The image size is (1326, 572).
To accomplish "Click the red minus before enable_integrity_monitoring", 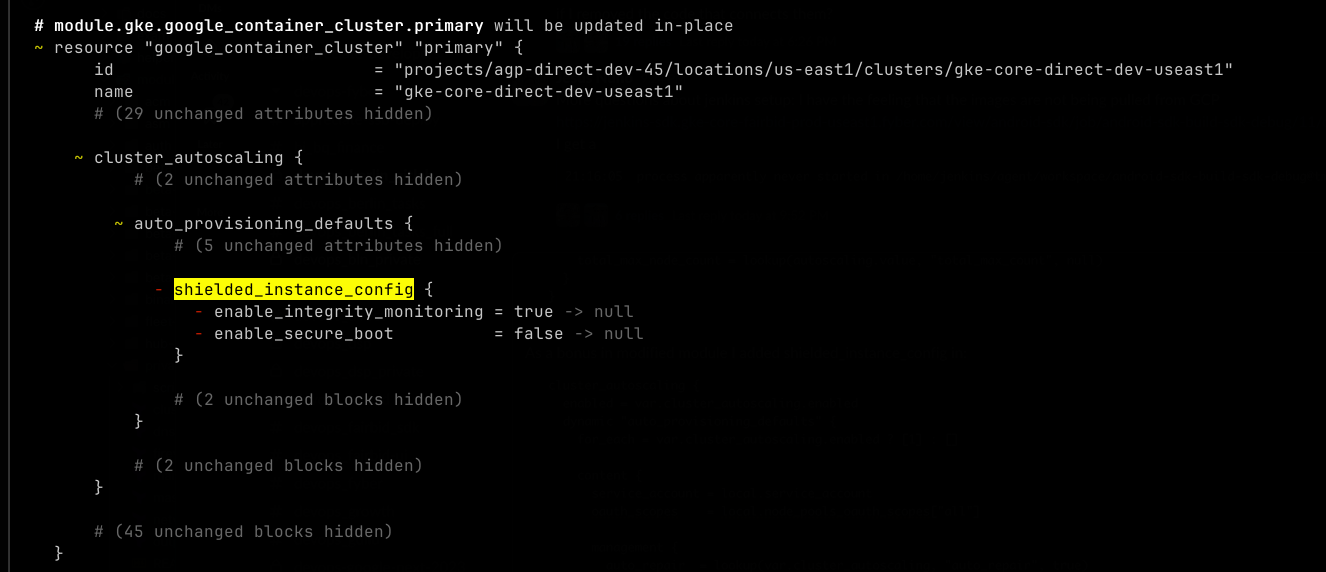I will point(199,312).
